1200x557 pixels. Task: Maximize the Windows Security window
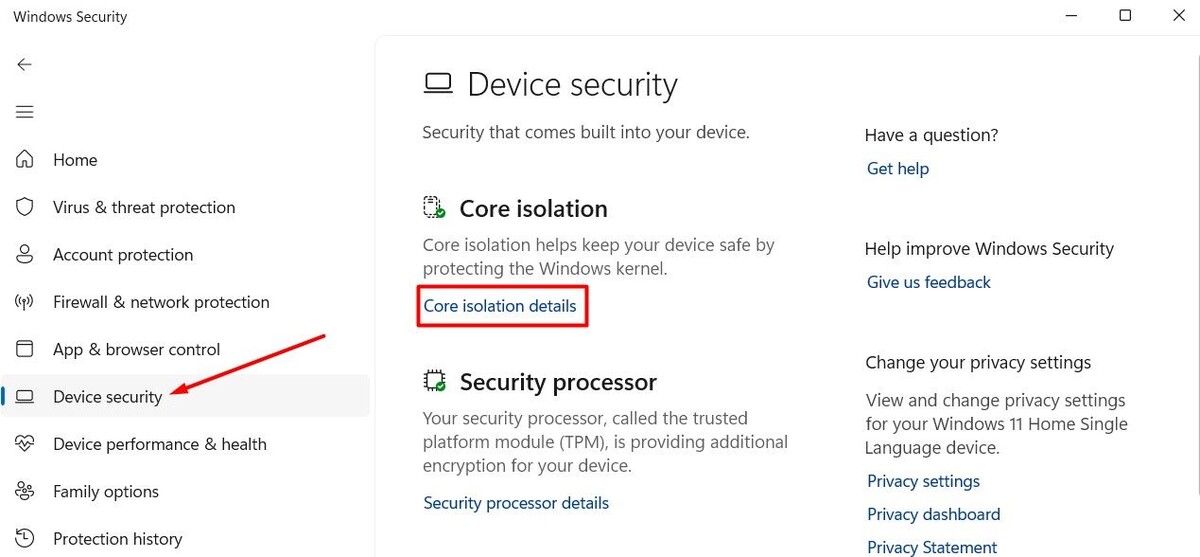[1125, 16]
